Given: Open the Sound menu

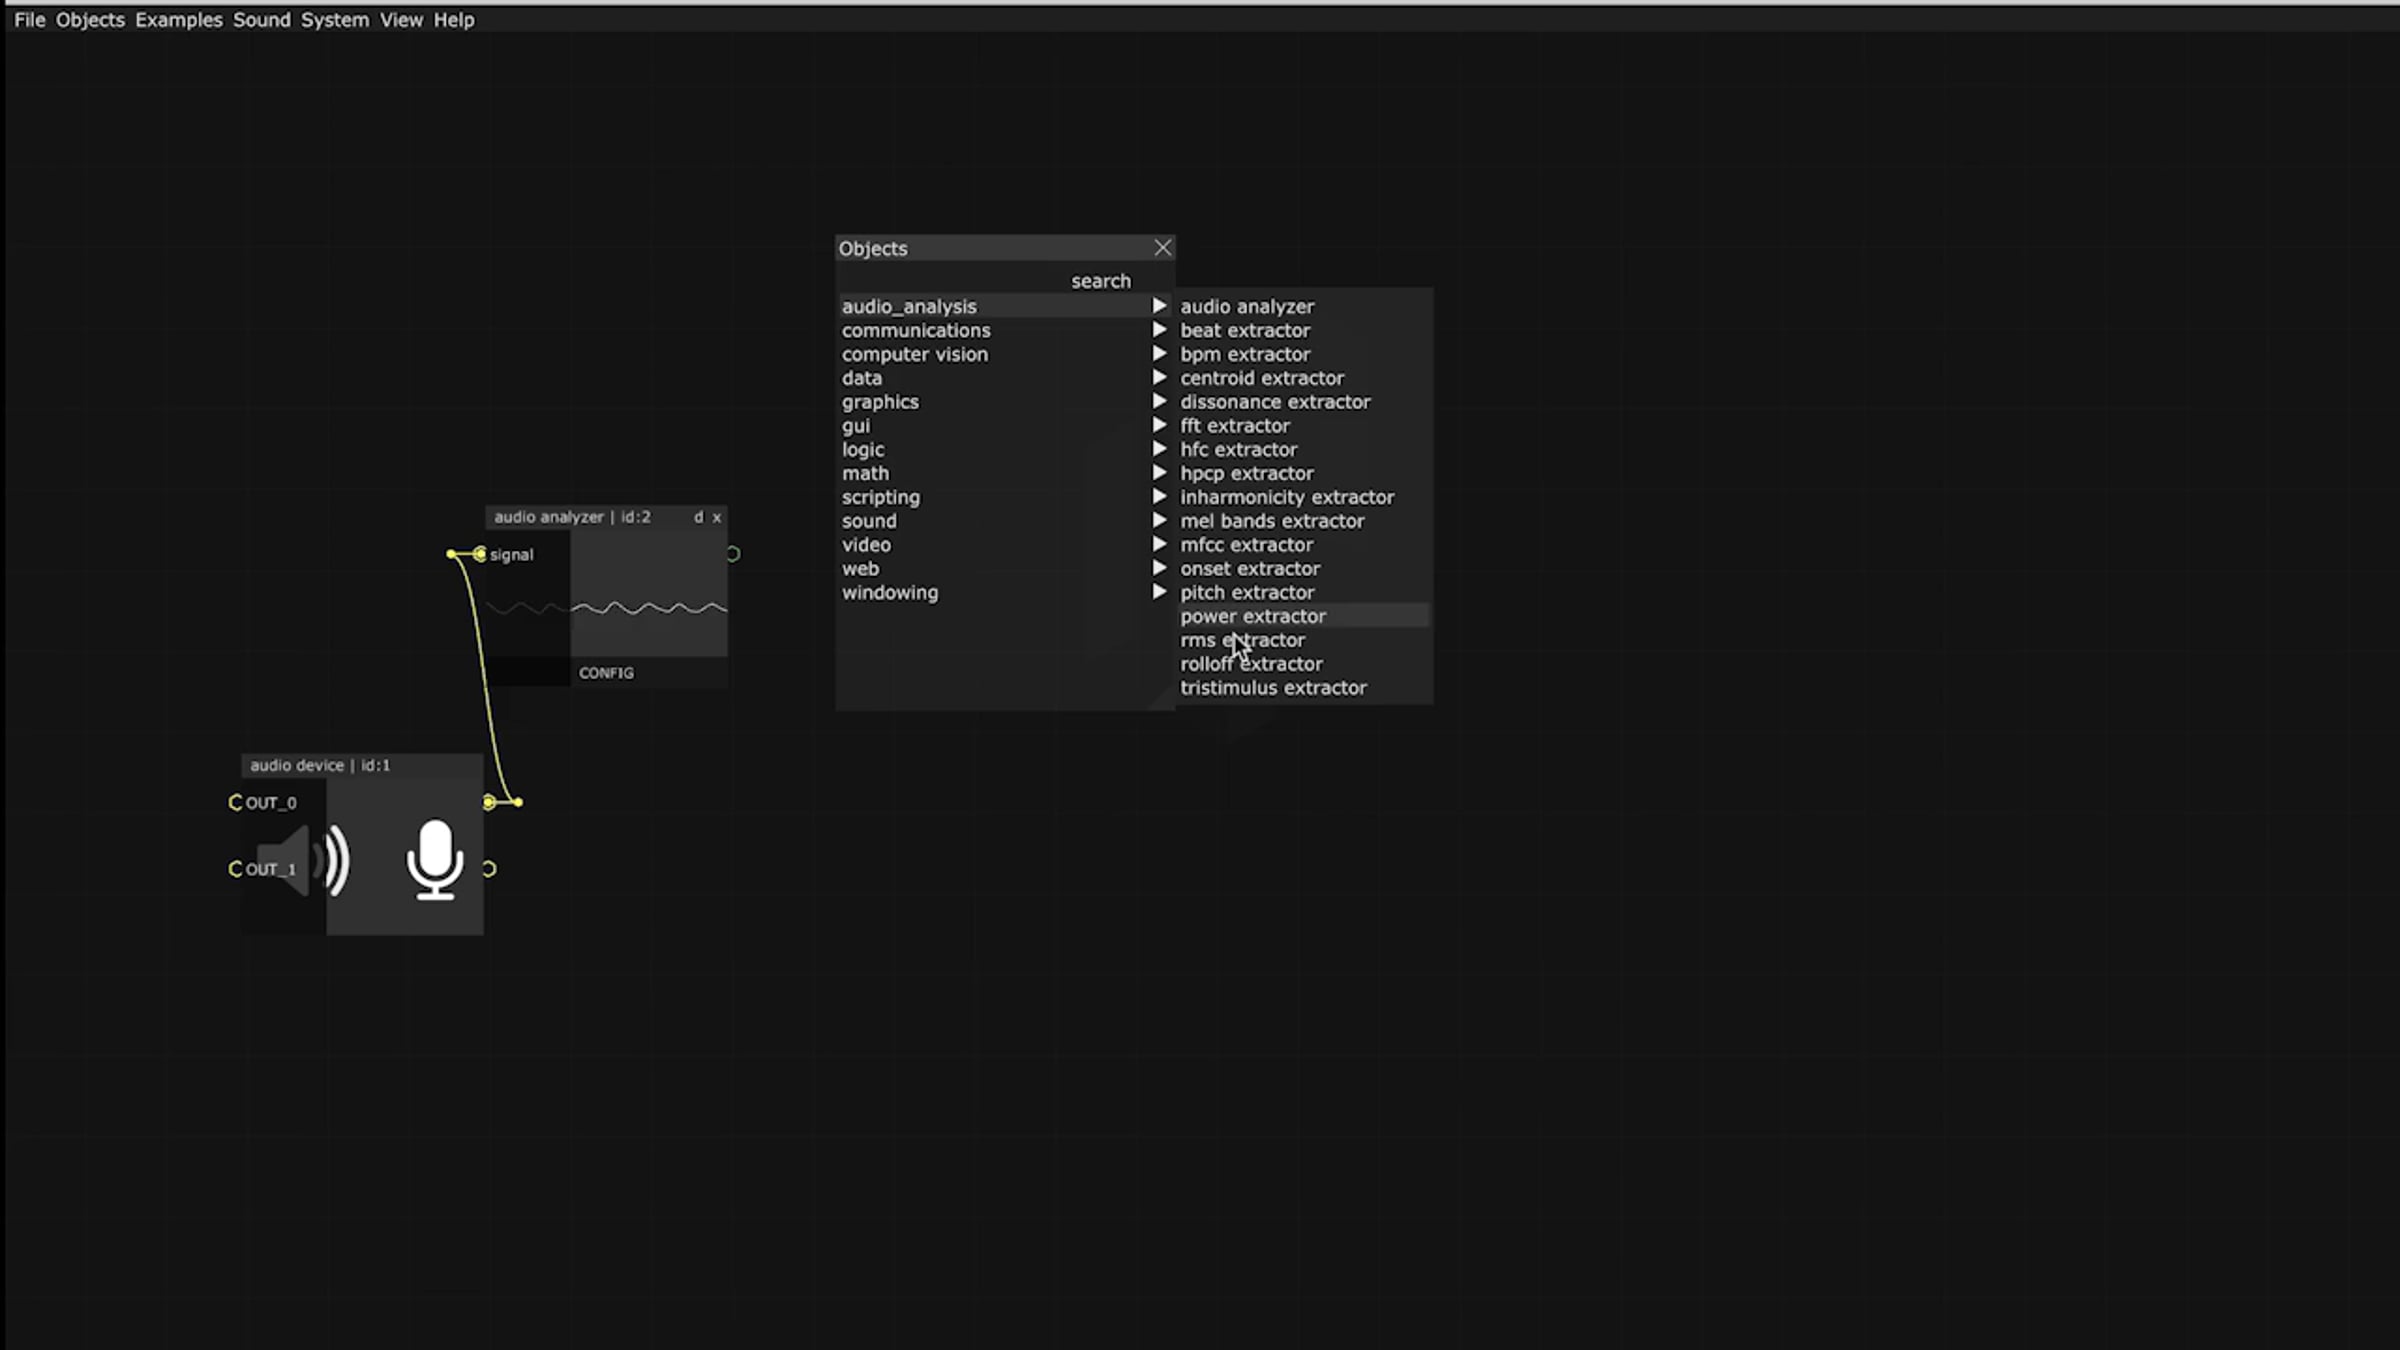Looking at the screenshot, I should tap(261, 20).
